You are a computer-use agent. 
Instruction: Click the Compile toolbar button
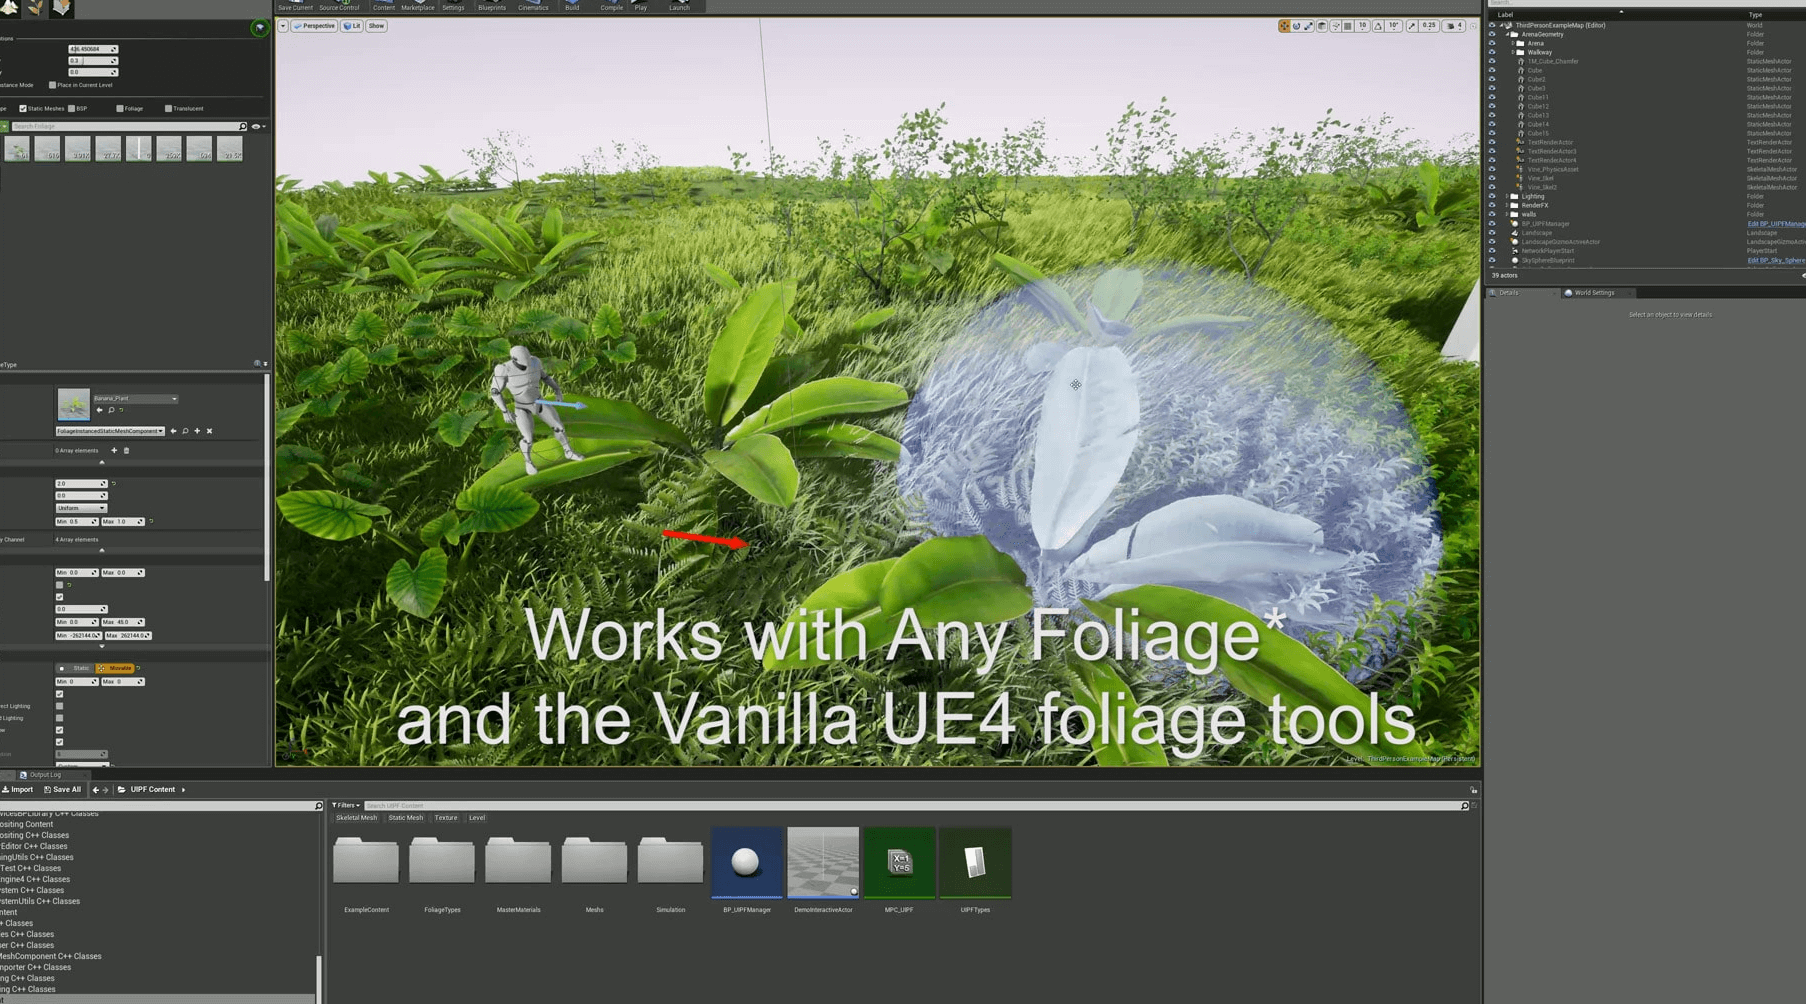(x=612, y=6)
